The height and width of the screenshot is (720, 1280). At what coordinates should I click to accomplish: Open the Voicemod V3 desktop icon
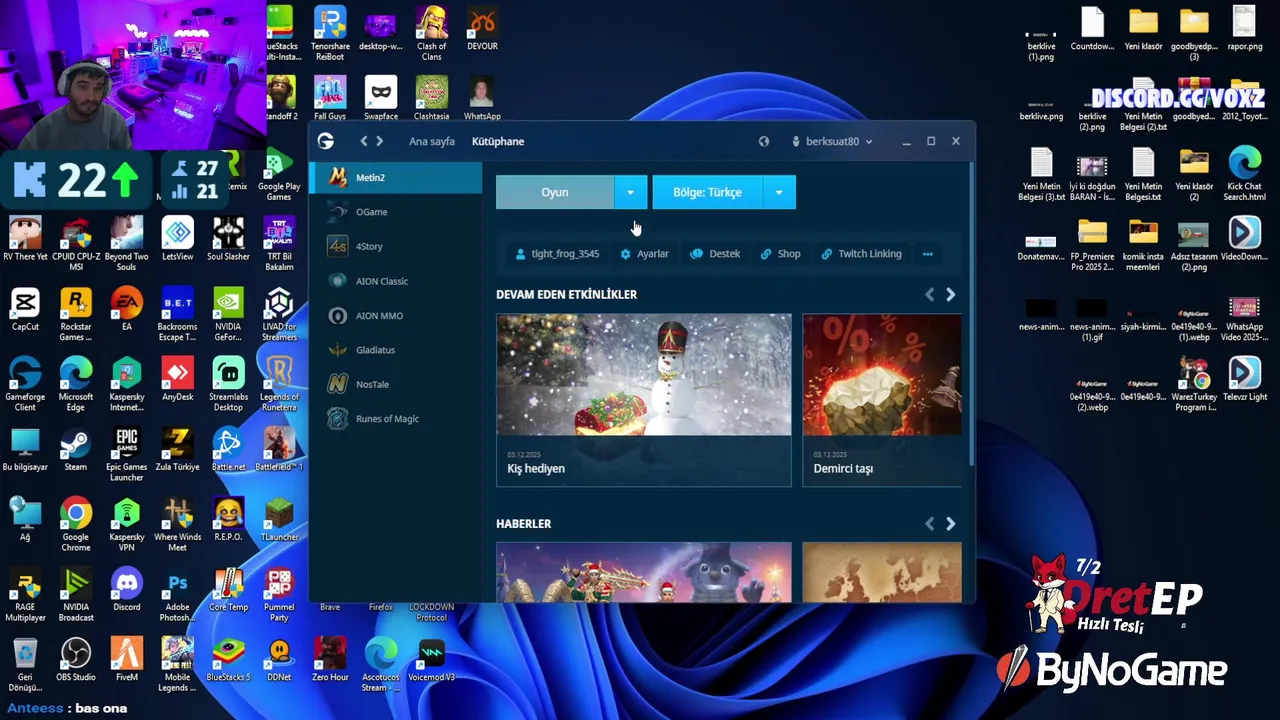(431, 659)
